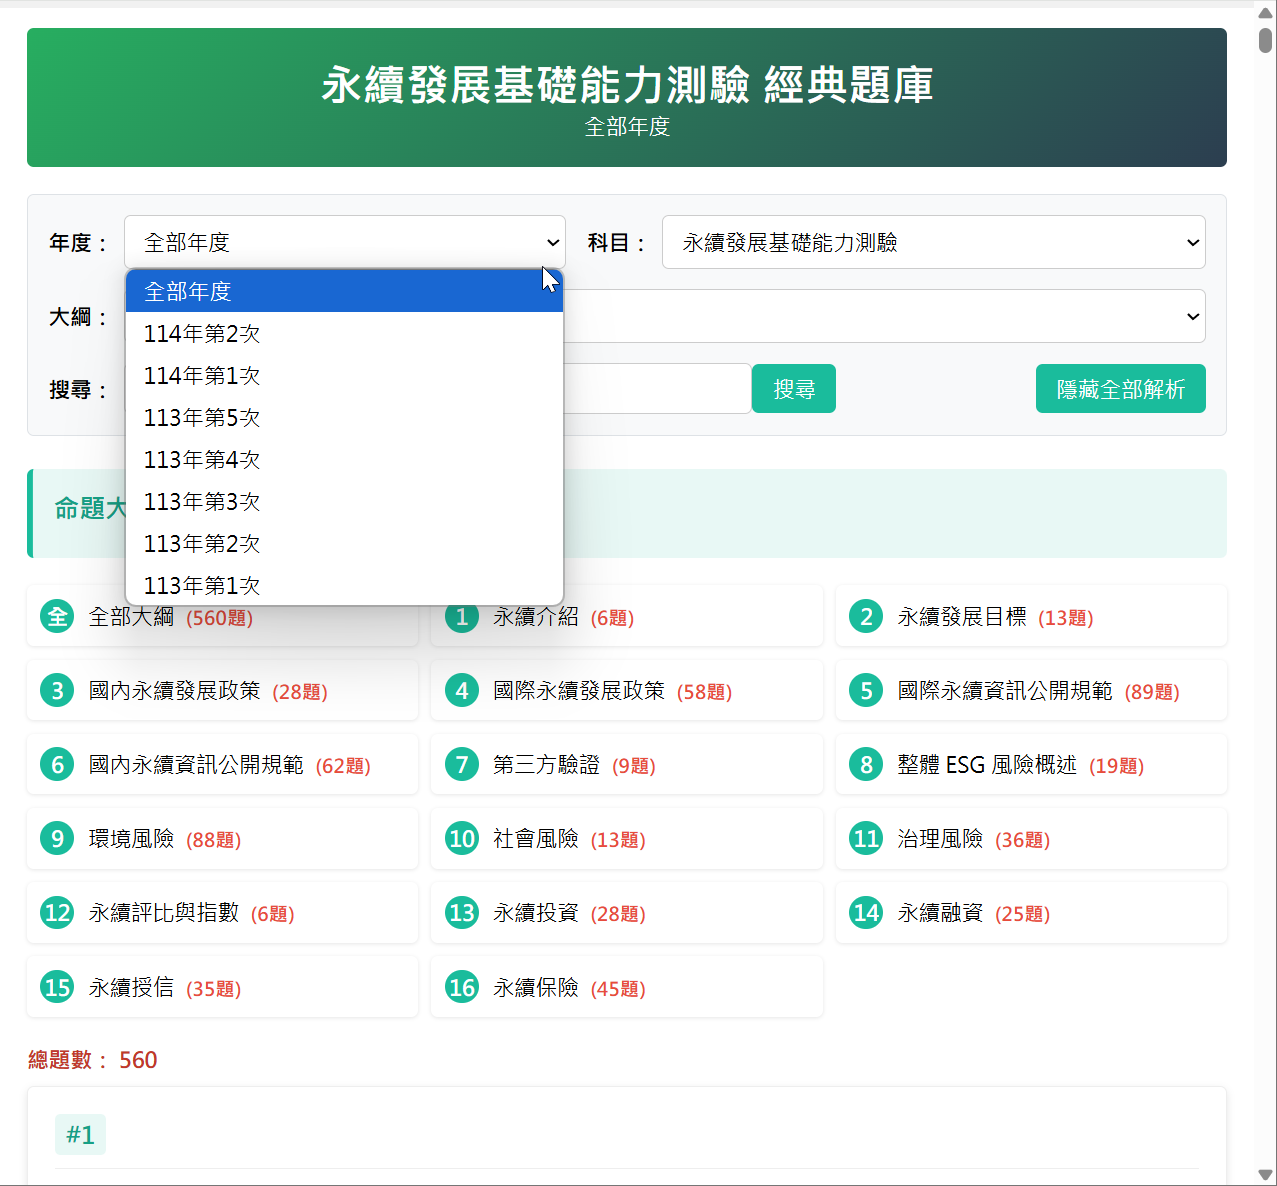Image resolution: width=1277 pixels, height=1186 pixels.
Task: Click the 全 icon for all outlines
Action: click(x=57, y=617)
